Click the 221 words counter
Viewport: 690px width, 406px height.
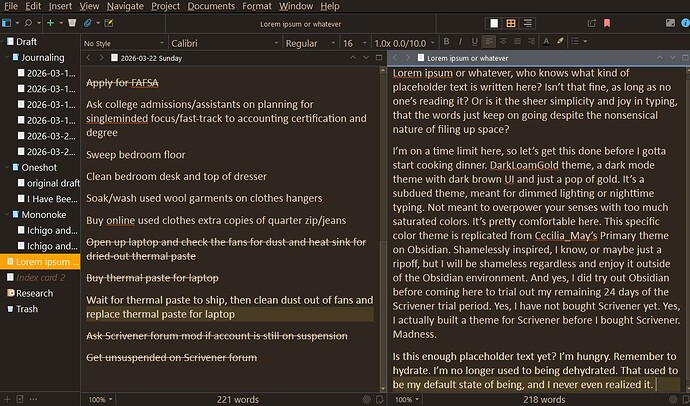[238, 399]
